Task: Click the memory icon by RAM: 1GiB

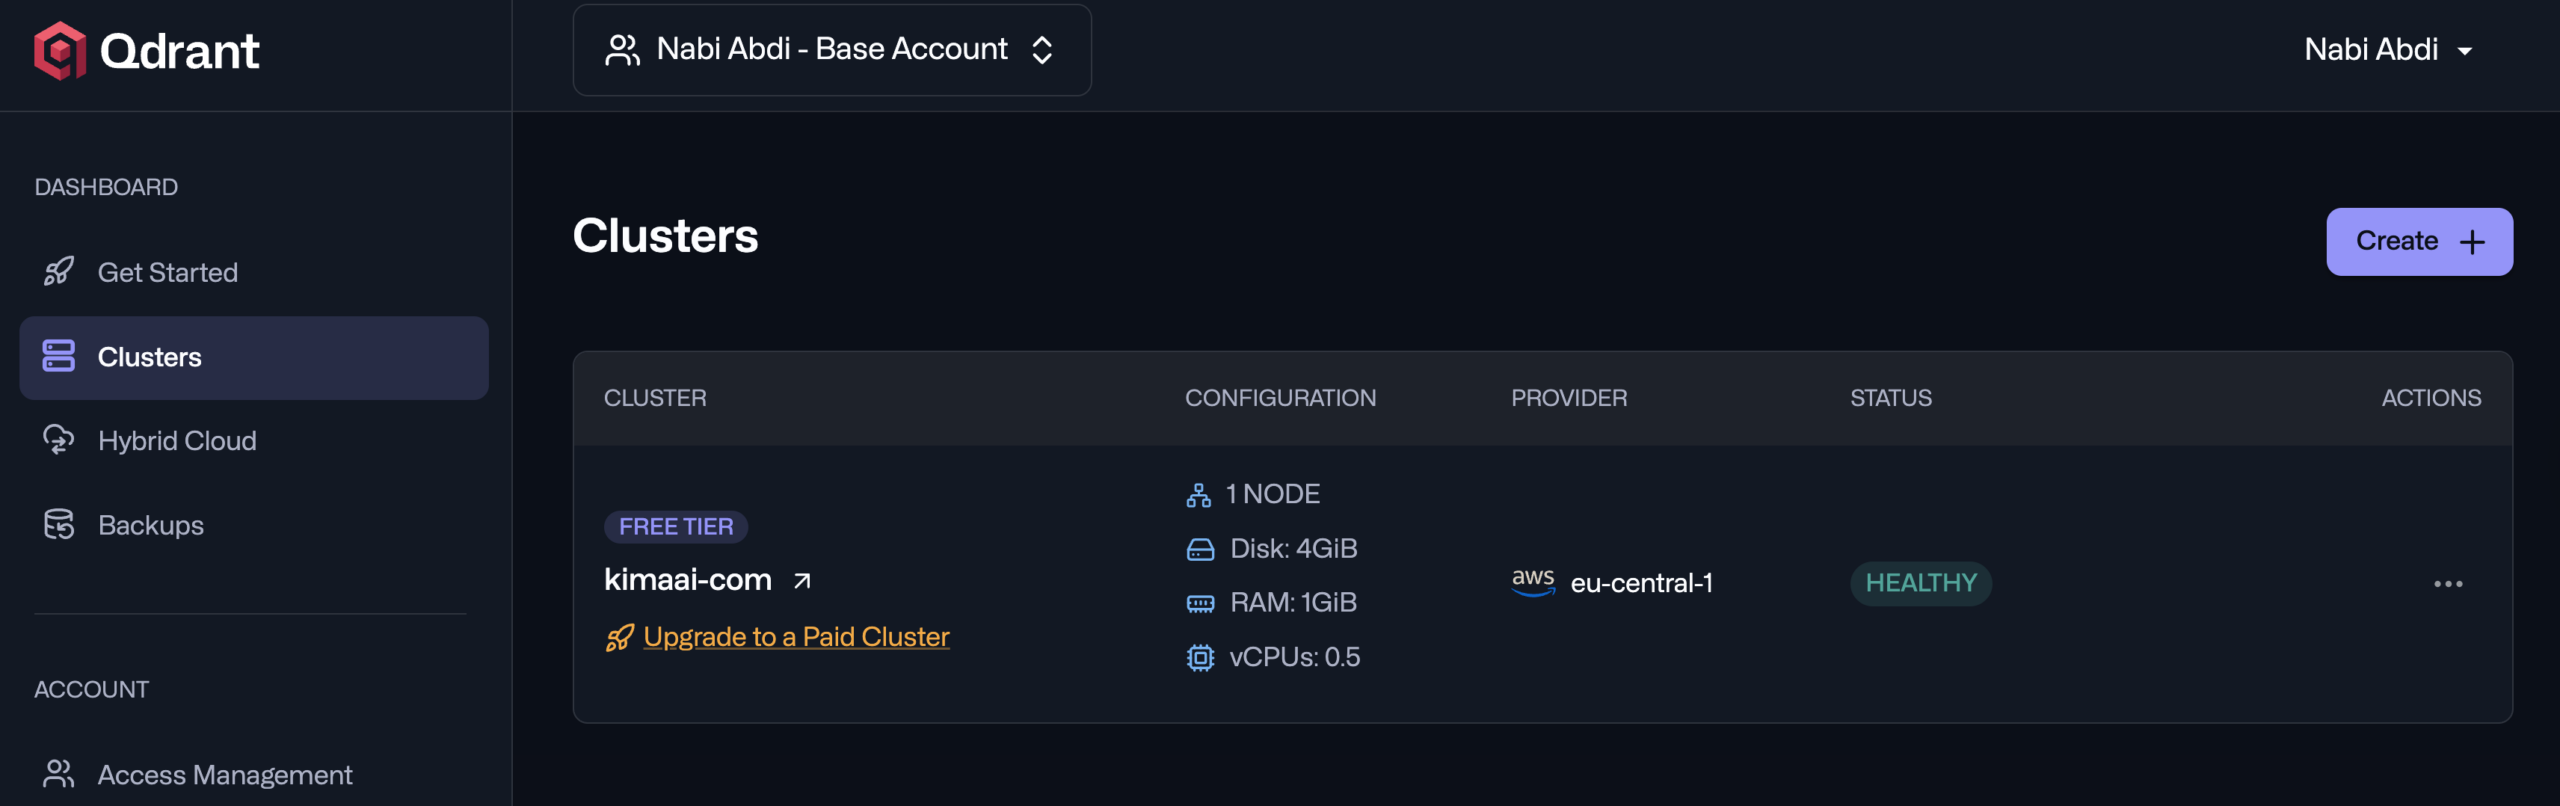Action: coord(1200,603)
